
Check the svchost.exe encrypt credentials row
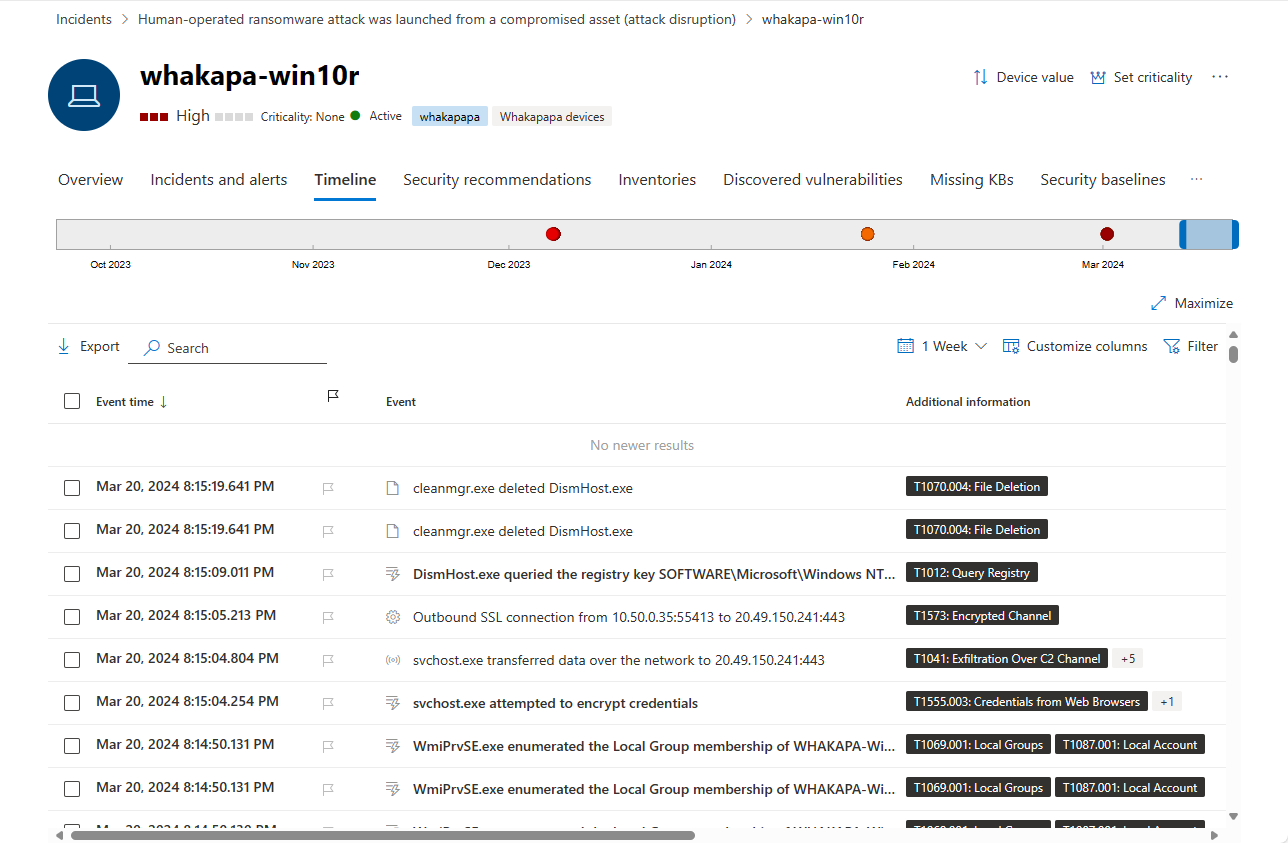click(x=72, y=703)
